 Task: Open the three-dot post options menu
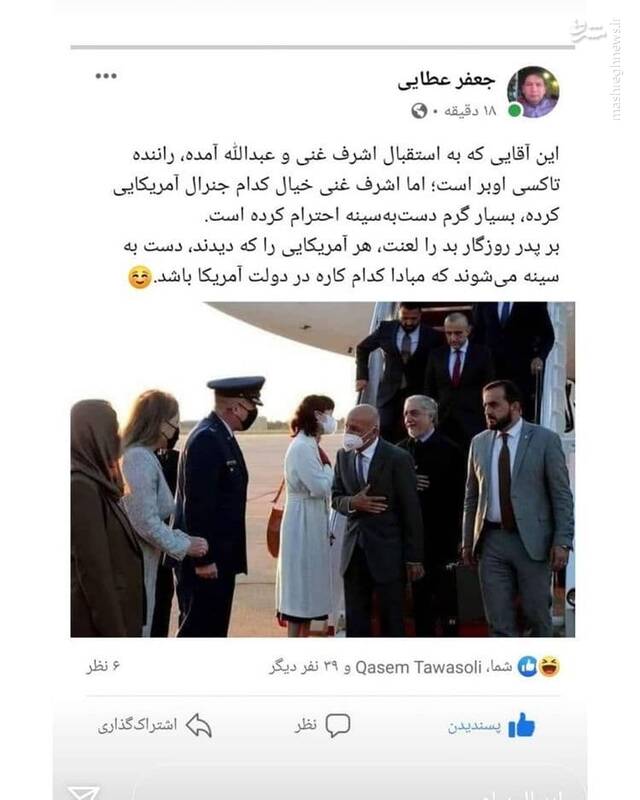(106, 76)
